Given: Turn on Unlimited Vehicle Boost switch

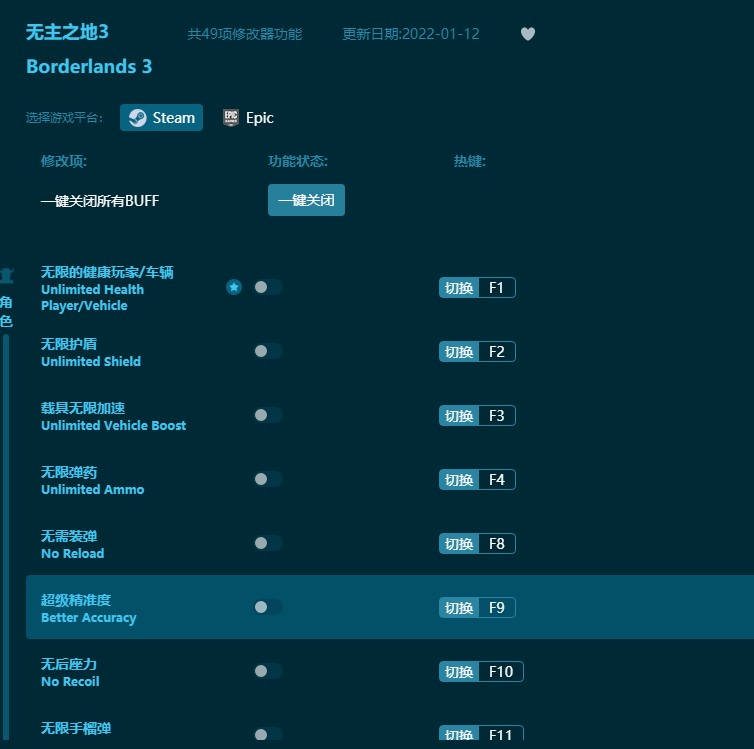Looking at the screenshot, I should click(268, 415).
